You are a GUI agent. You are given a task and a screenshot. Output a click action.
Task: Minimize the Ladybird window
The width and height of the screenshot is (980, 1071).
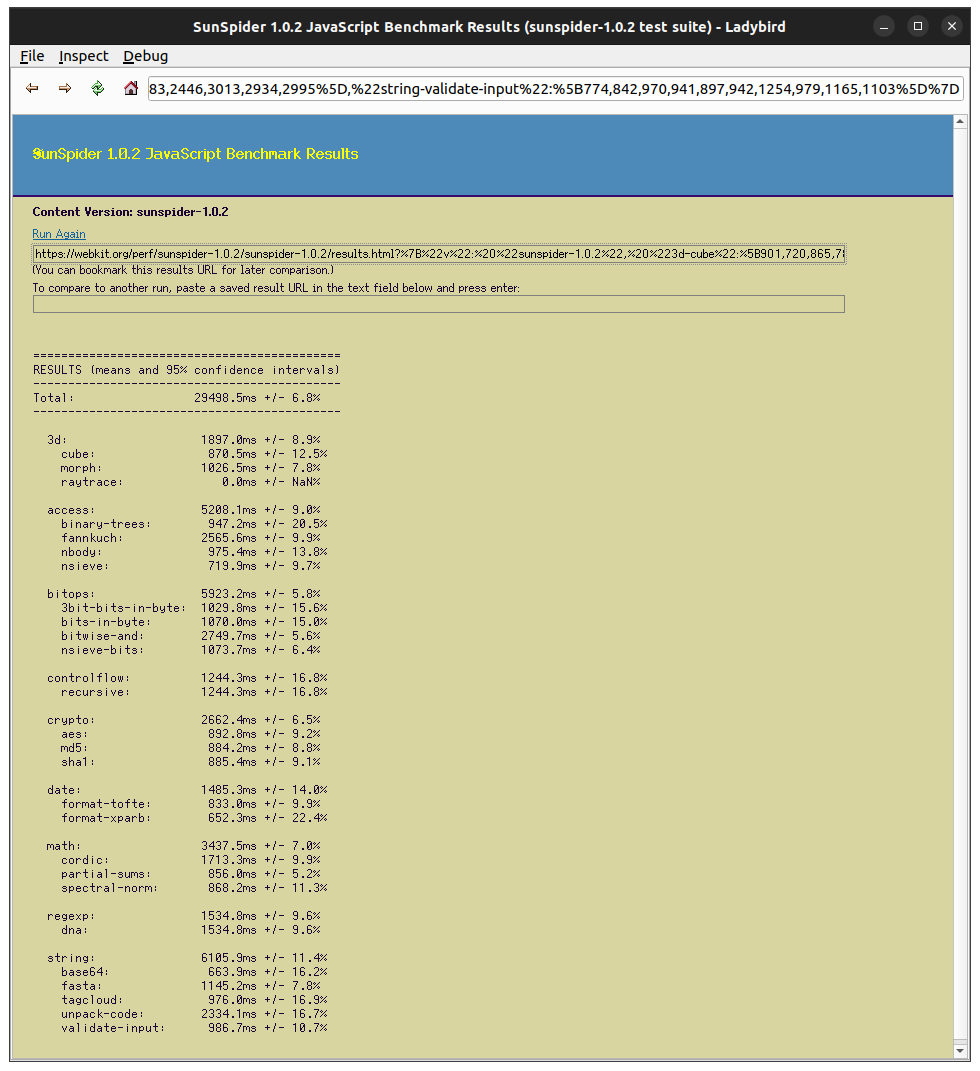[x=884, y=27]
